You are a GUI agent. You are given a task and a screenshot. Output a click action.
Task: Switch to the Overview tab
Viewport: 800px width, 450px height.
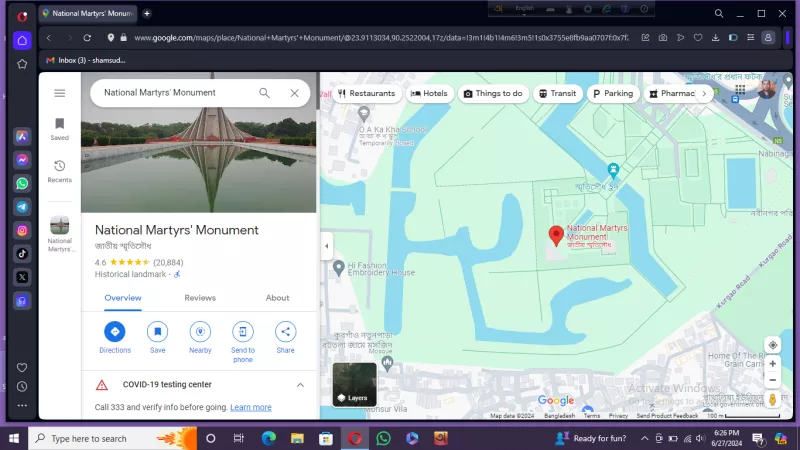point(123,298)
